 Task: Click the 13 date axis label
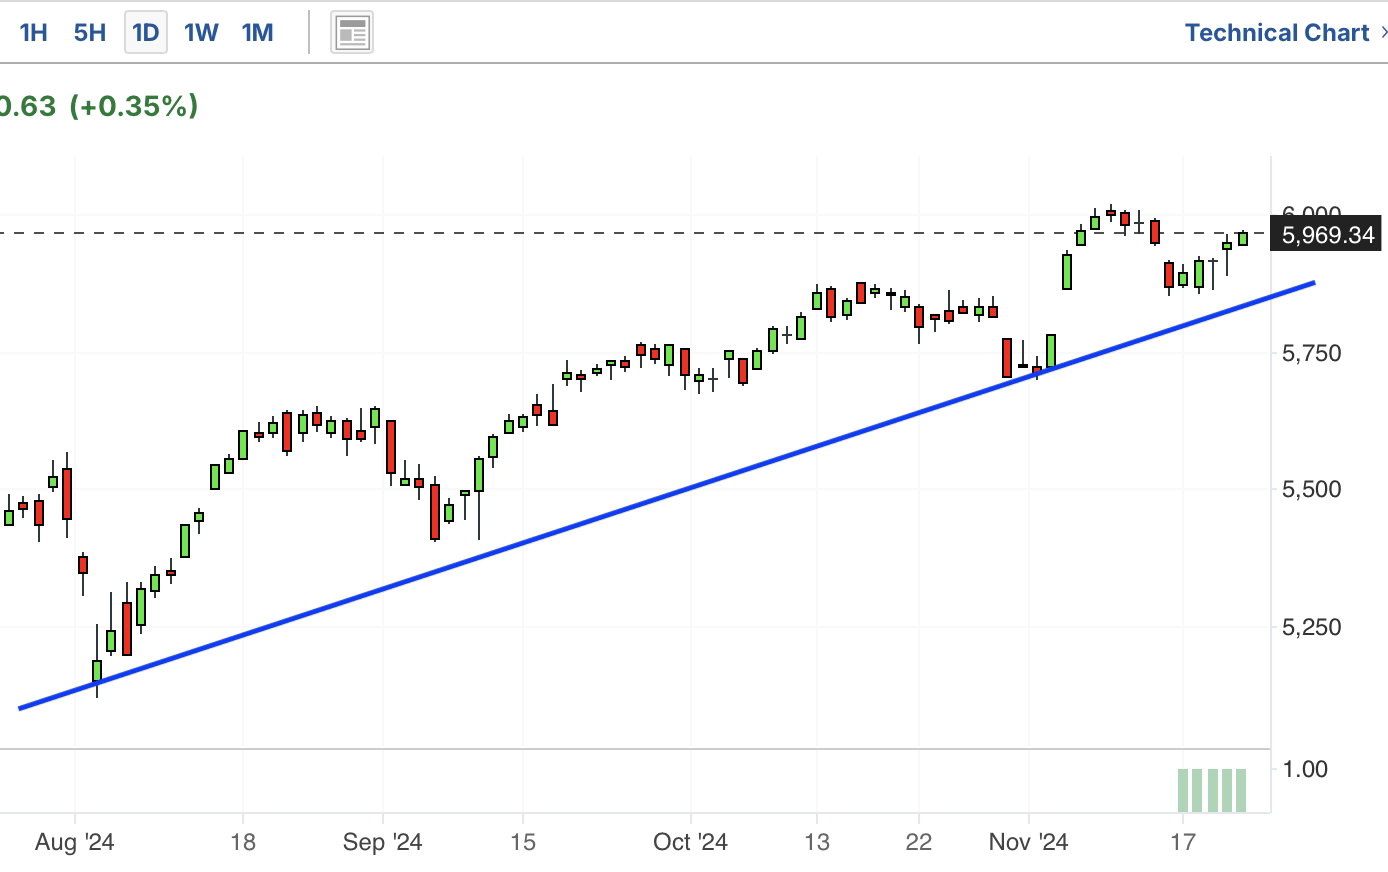point(817,842)
